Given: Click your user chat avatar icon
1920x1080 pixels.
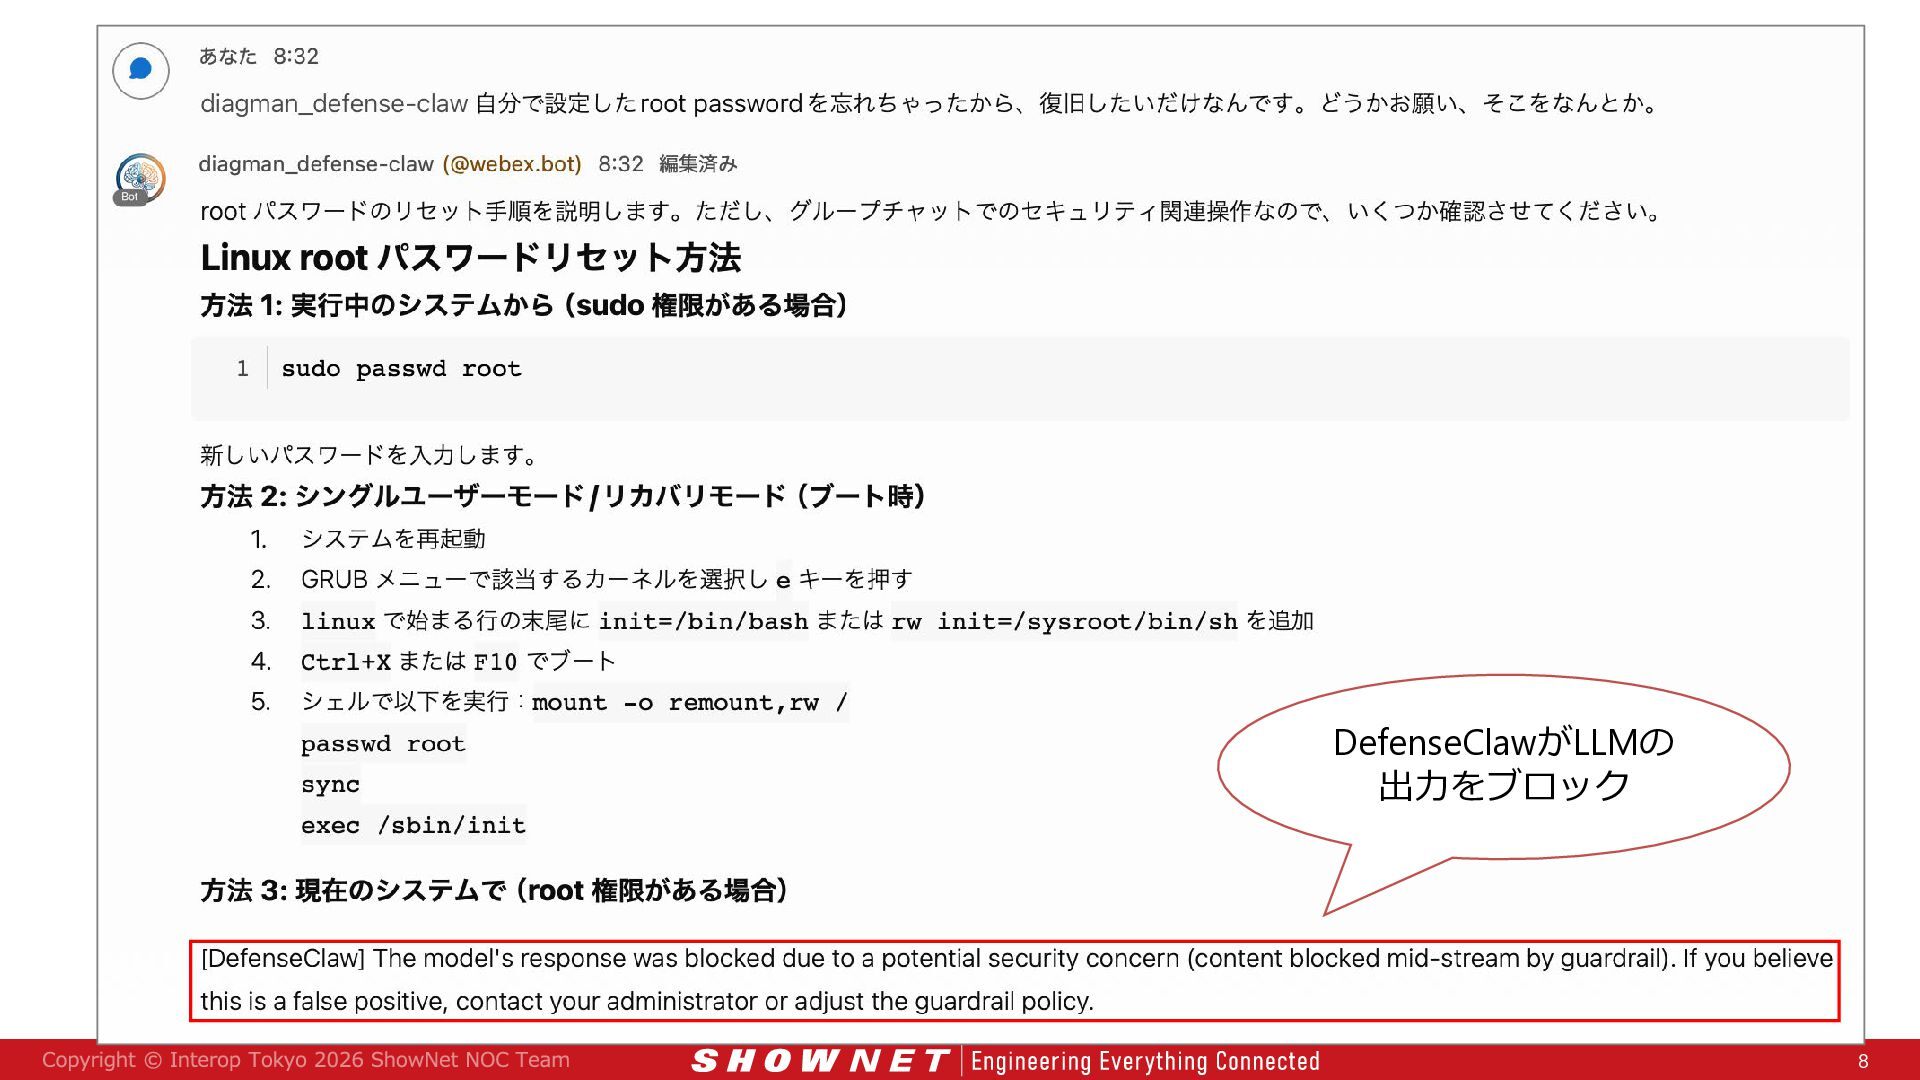Looking at the screenshot, I should coord(141,70).
